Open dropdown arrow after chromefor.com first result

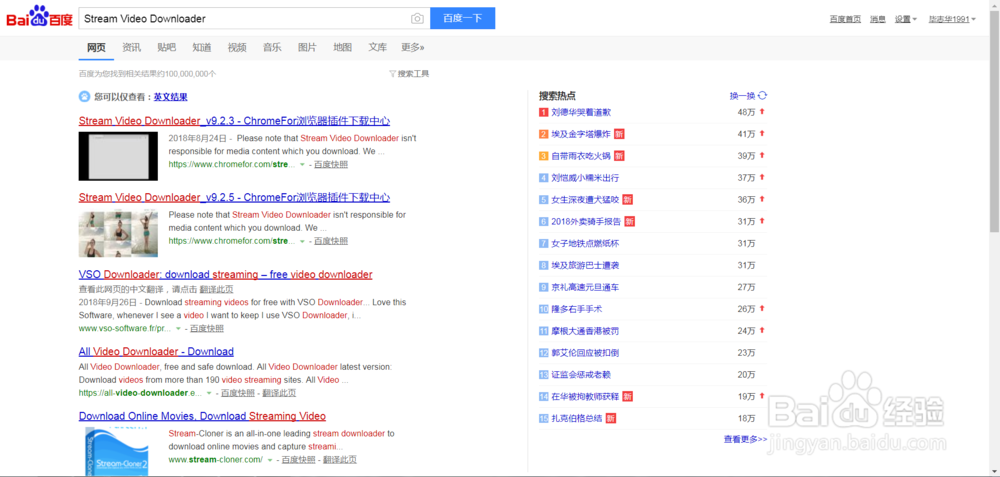(302, 165)
